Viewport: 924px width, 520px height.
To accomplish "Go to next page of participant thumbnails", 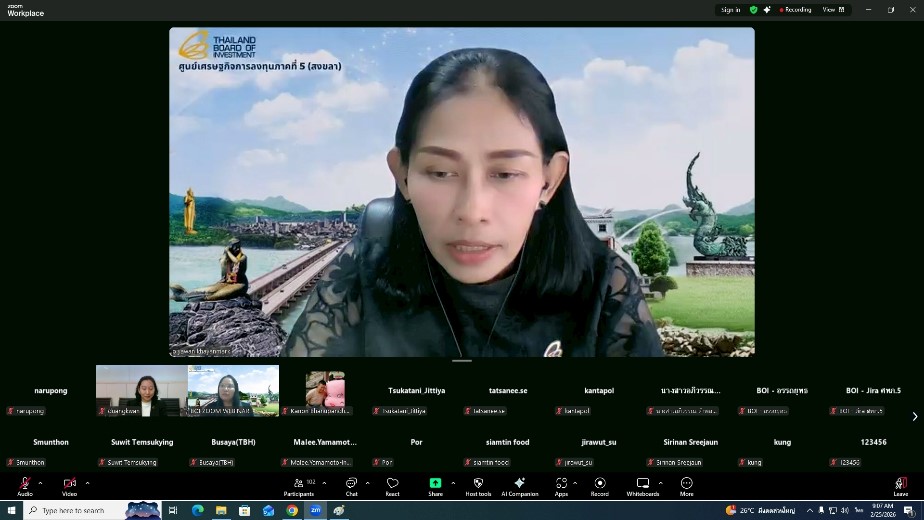I will click(x=914, y=416).
